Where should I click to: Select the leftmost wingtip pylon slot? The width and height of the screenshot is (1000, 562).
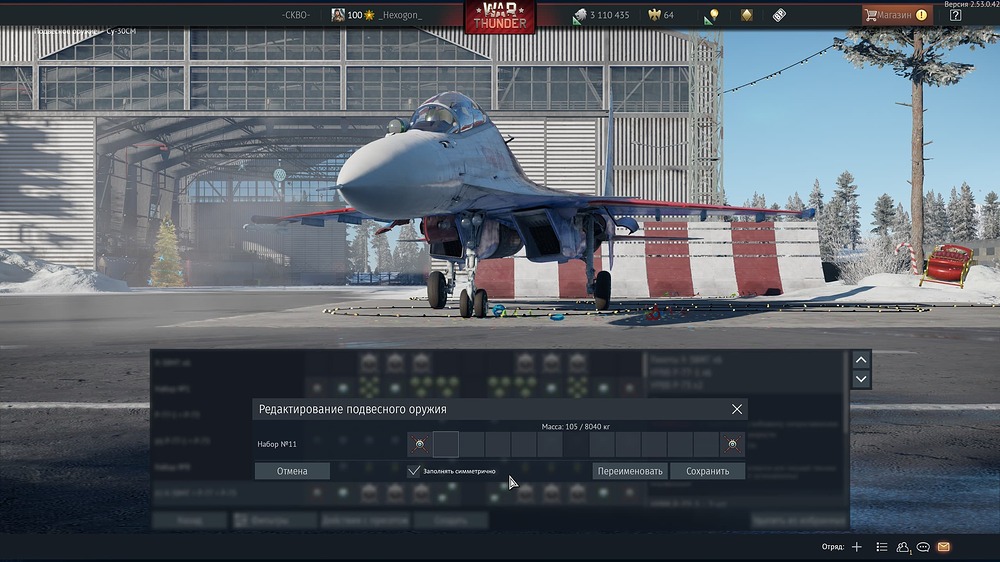click(x=420, y=445)
